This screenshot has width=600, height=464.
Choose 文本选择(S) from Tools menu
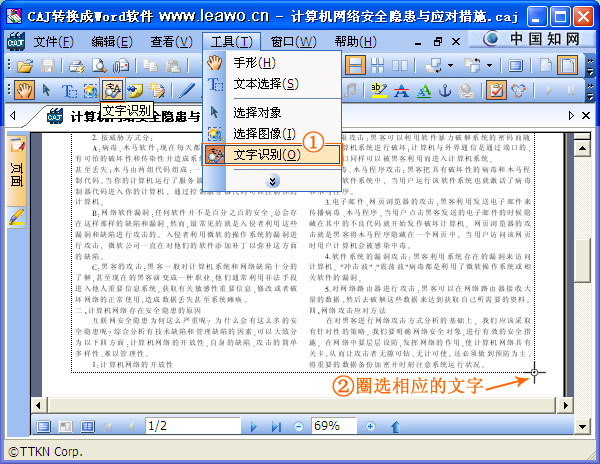(x=272, y=84)
